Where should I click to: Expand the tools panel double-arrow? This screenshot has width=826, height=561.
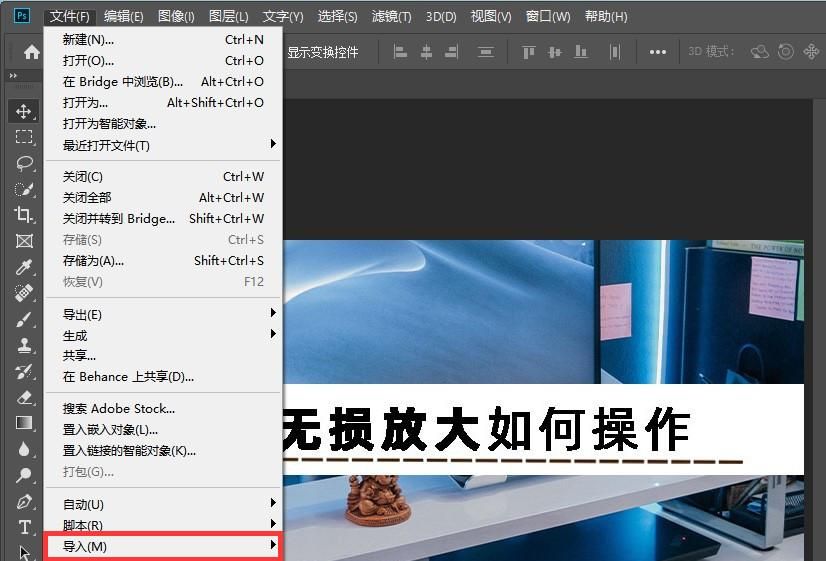pos(13,76)
